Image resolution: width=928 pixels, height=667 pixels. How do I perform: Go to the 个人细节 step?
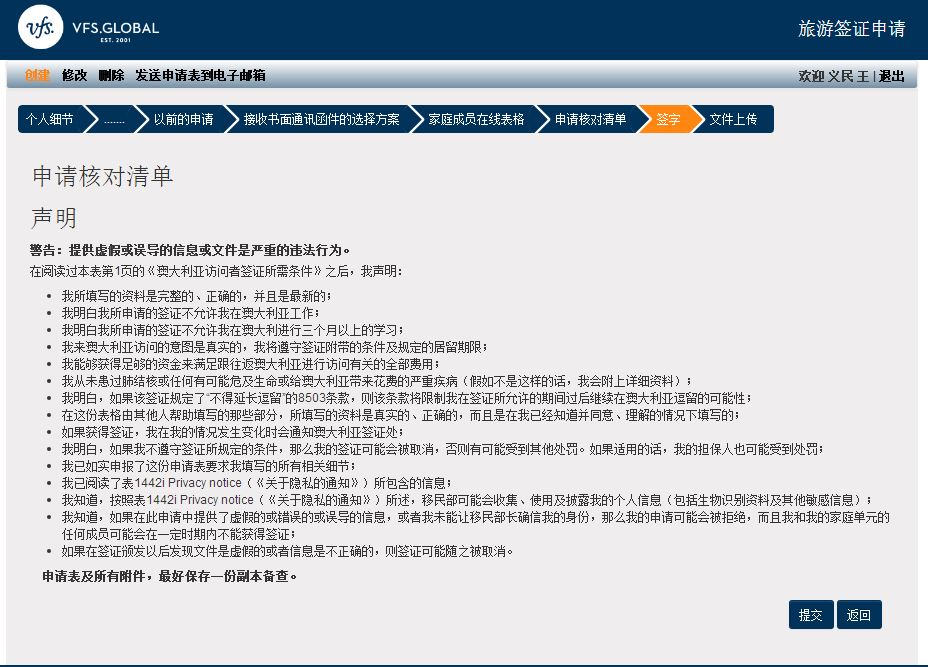point(50,119)
